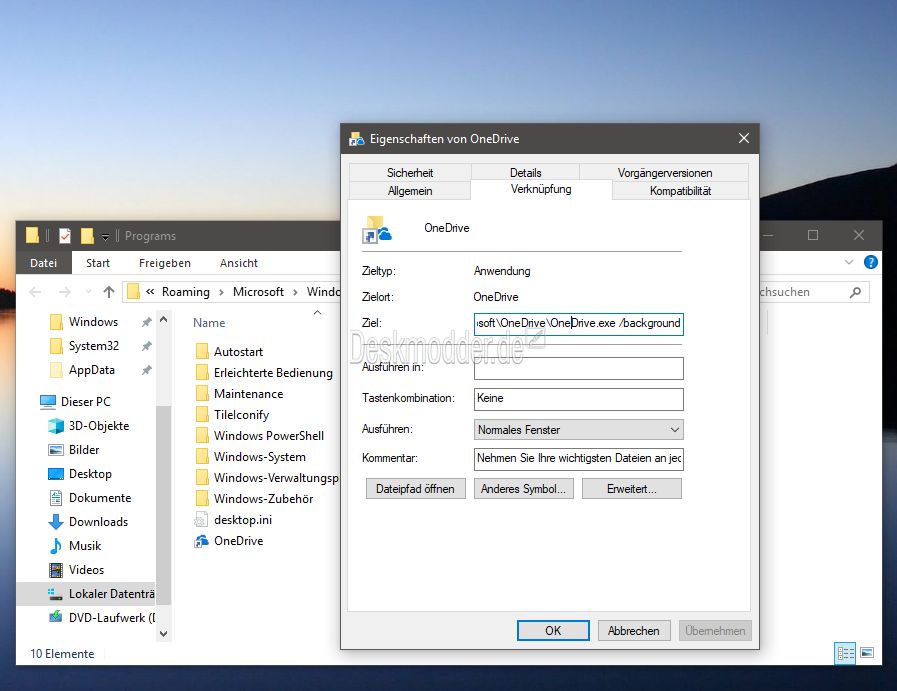Switch to details view via status bar icon
The width and height of the screenshot is (897, 691).
pyautogui.click(x=845, y=653)
